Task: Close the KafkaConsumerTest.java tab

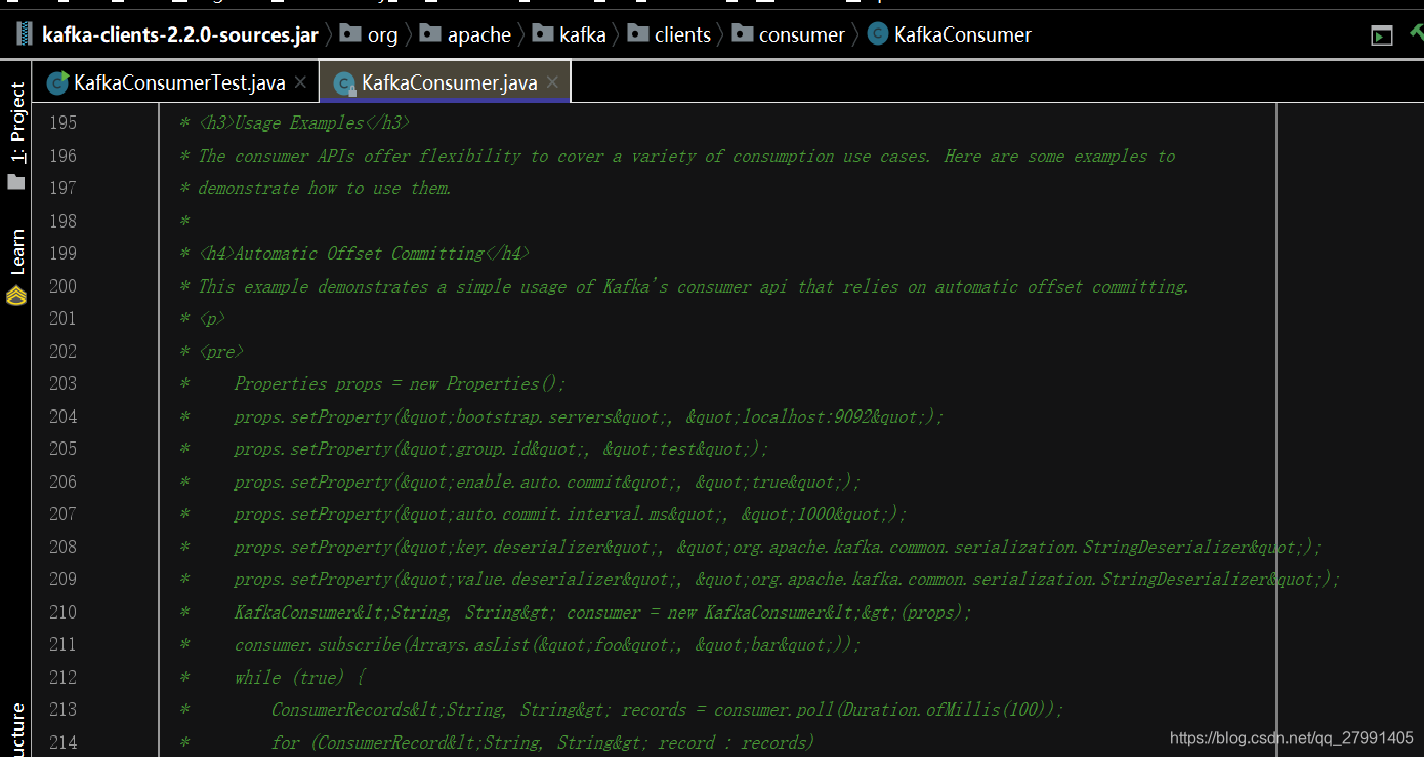Action: point(300,83)
